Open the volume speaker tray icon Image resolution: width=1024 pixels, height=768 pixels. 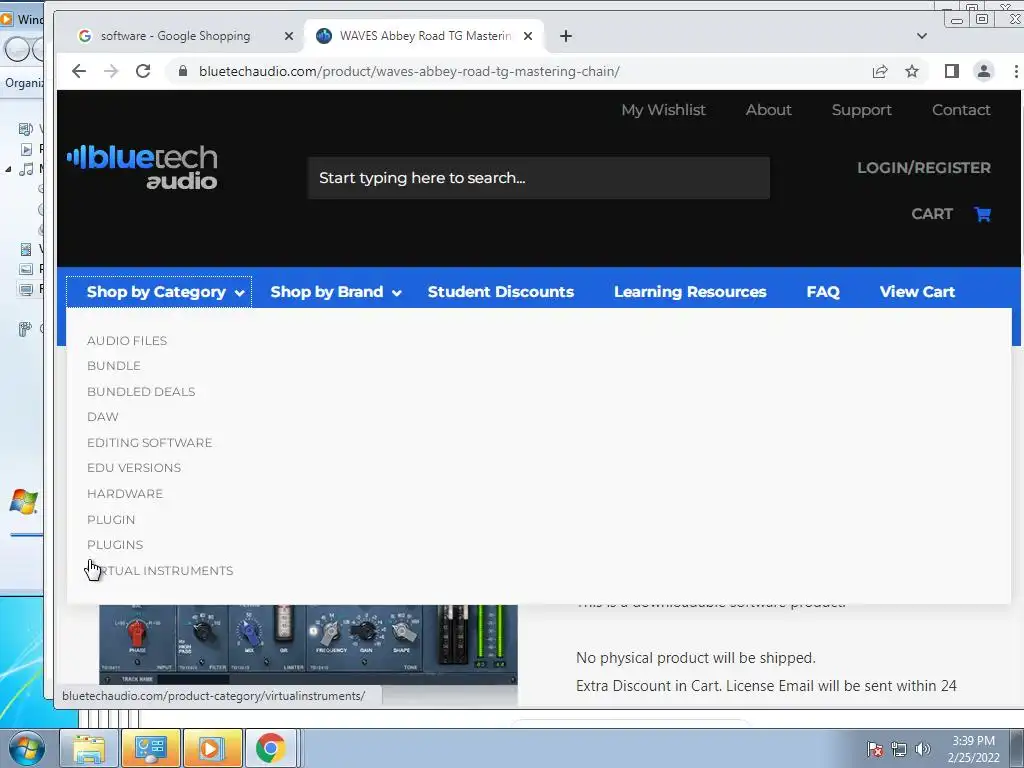coord(923,749)
